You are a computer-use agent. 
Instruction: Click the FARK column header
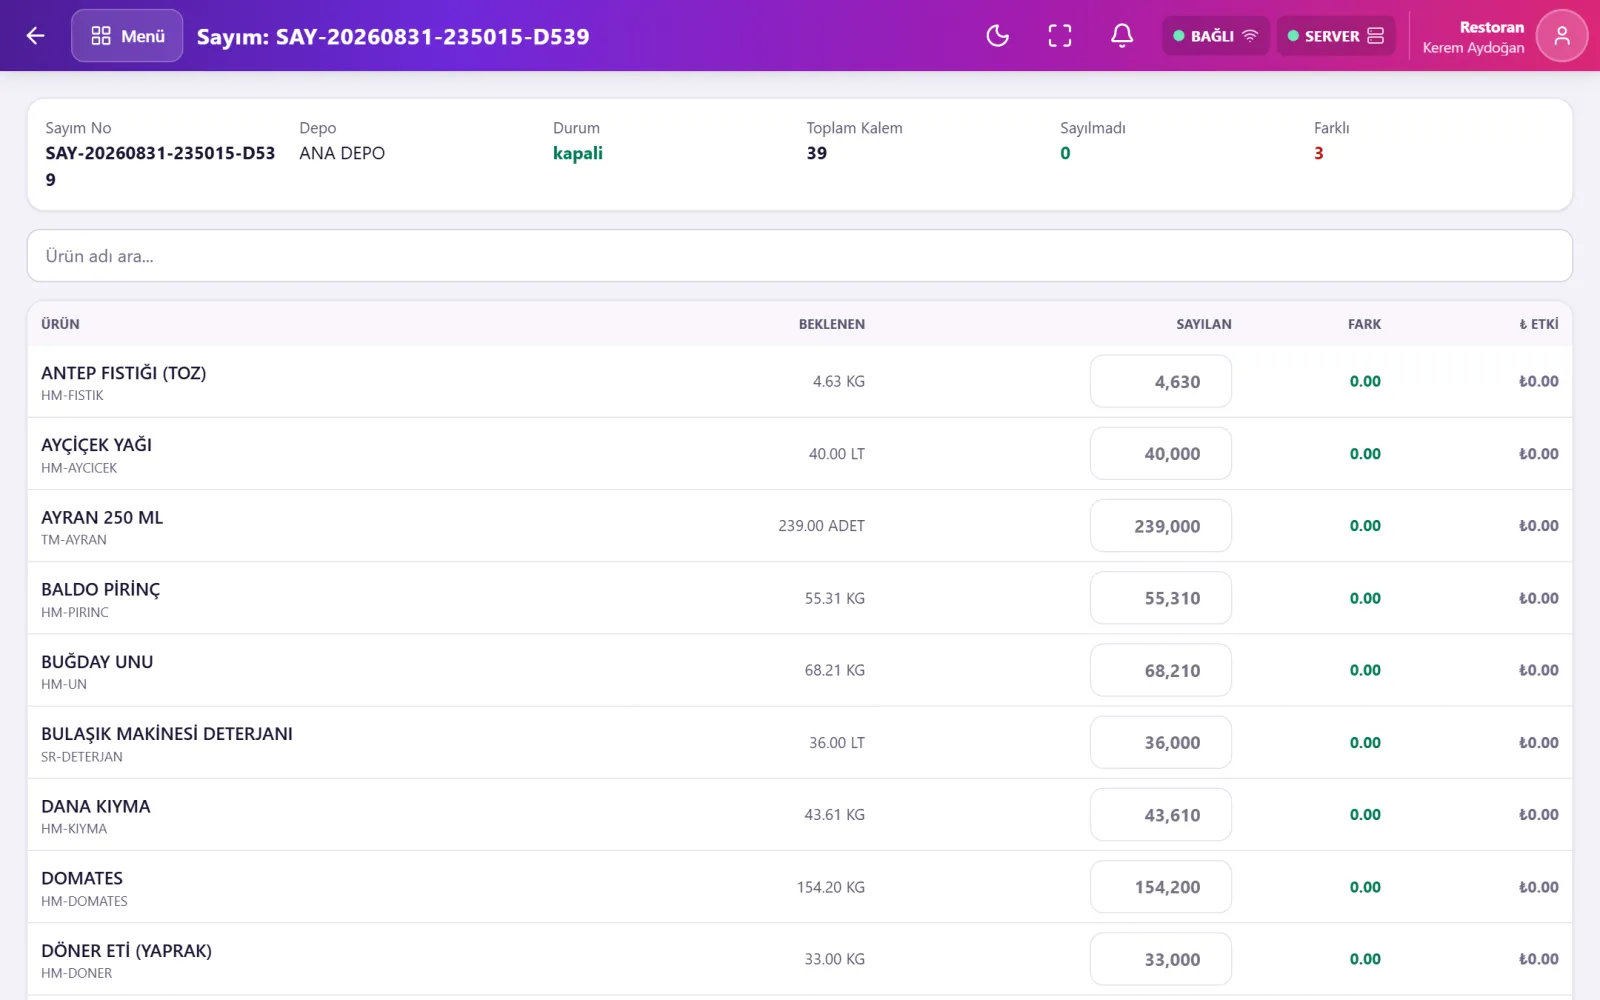[1364, 324]
